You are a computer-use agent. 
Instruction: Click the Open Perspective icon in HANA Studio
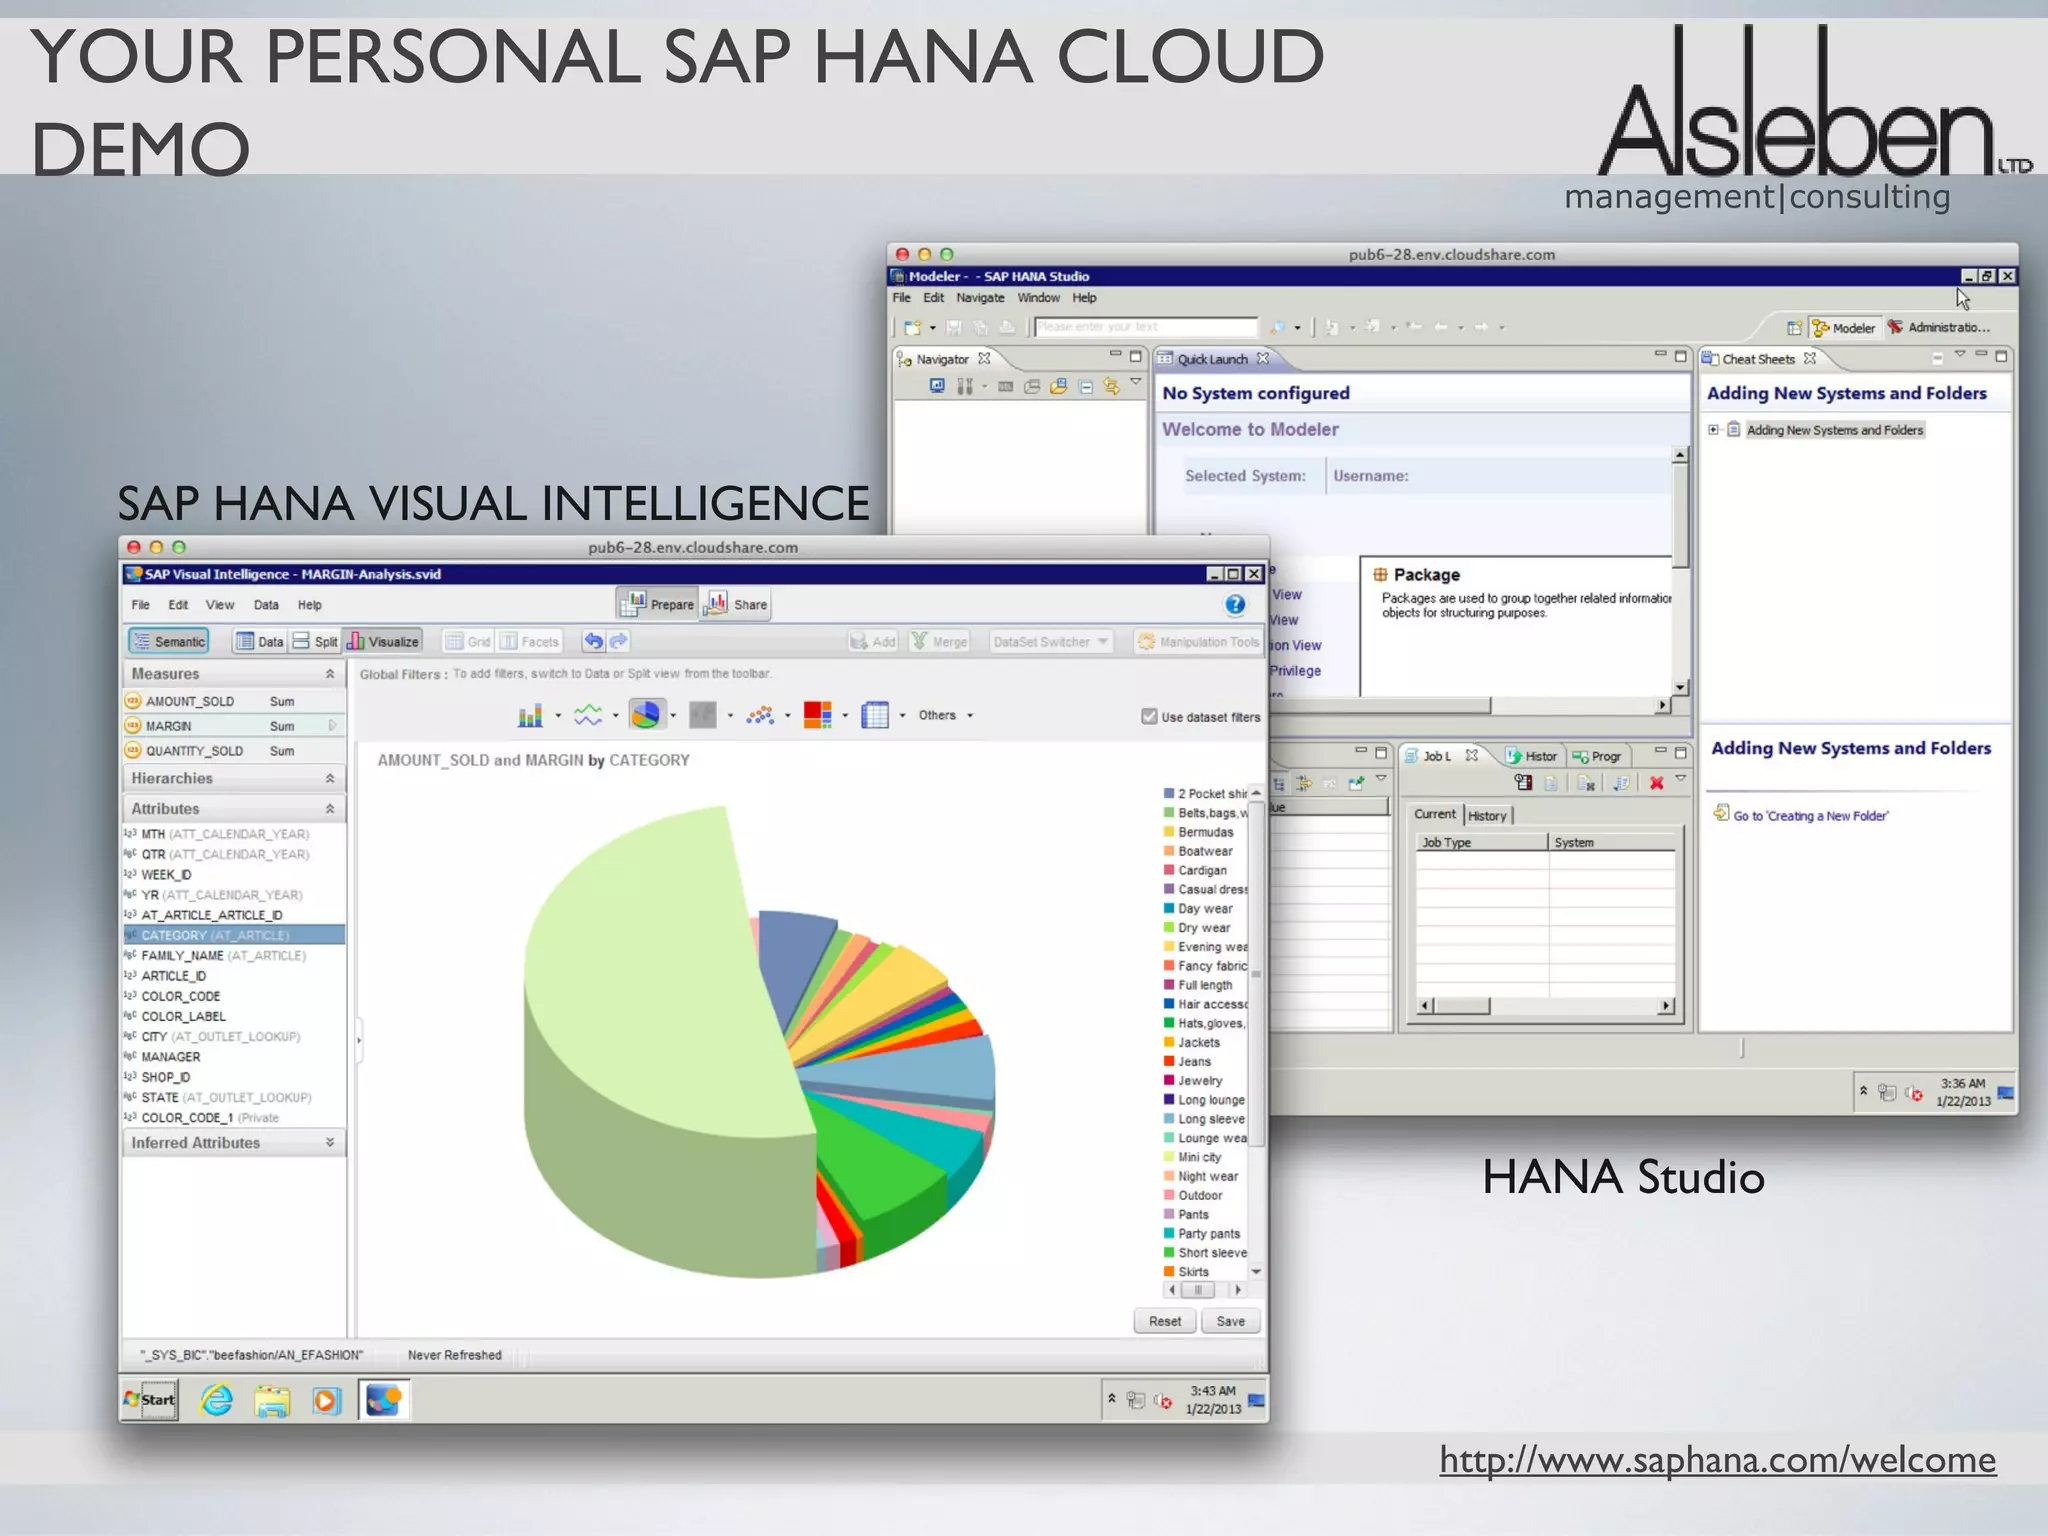1794,328
